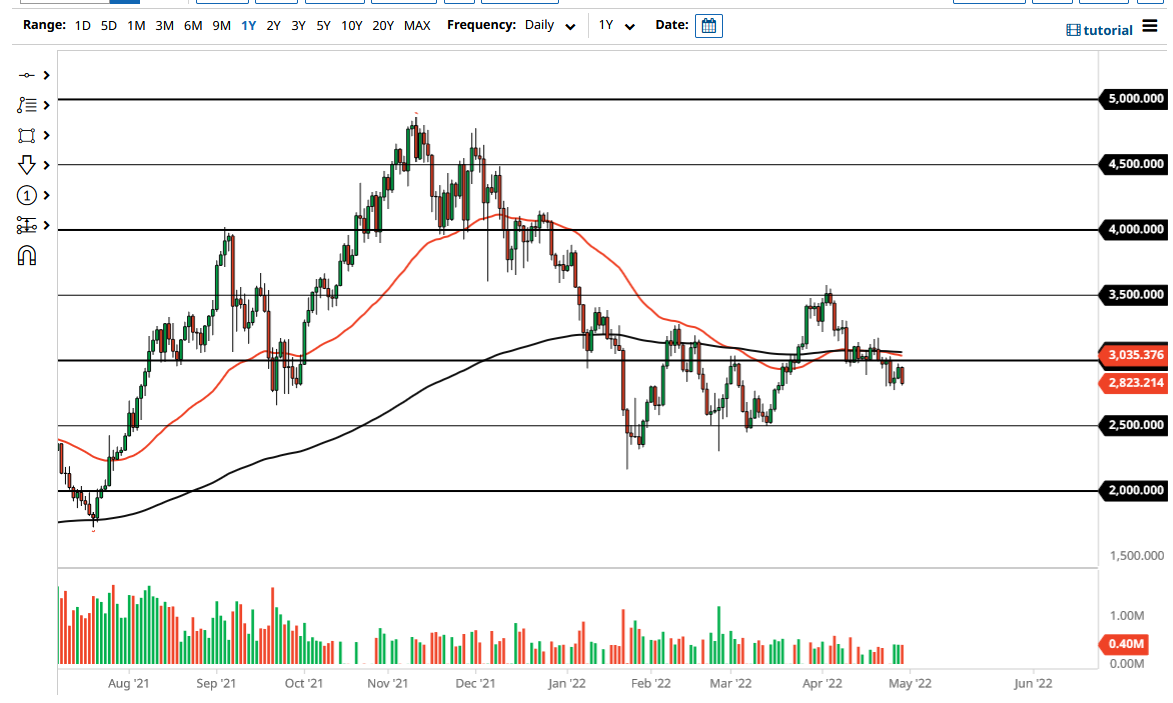Open the hamburger menu at top right
The width and height of the screenshot is (1173, 703).
point(1149,26)
